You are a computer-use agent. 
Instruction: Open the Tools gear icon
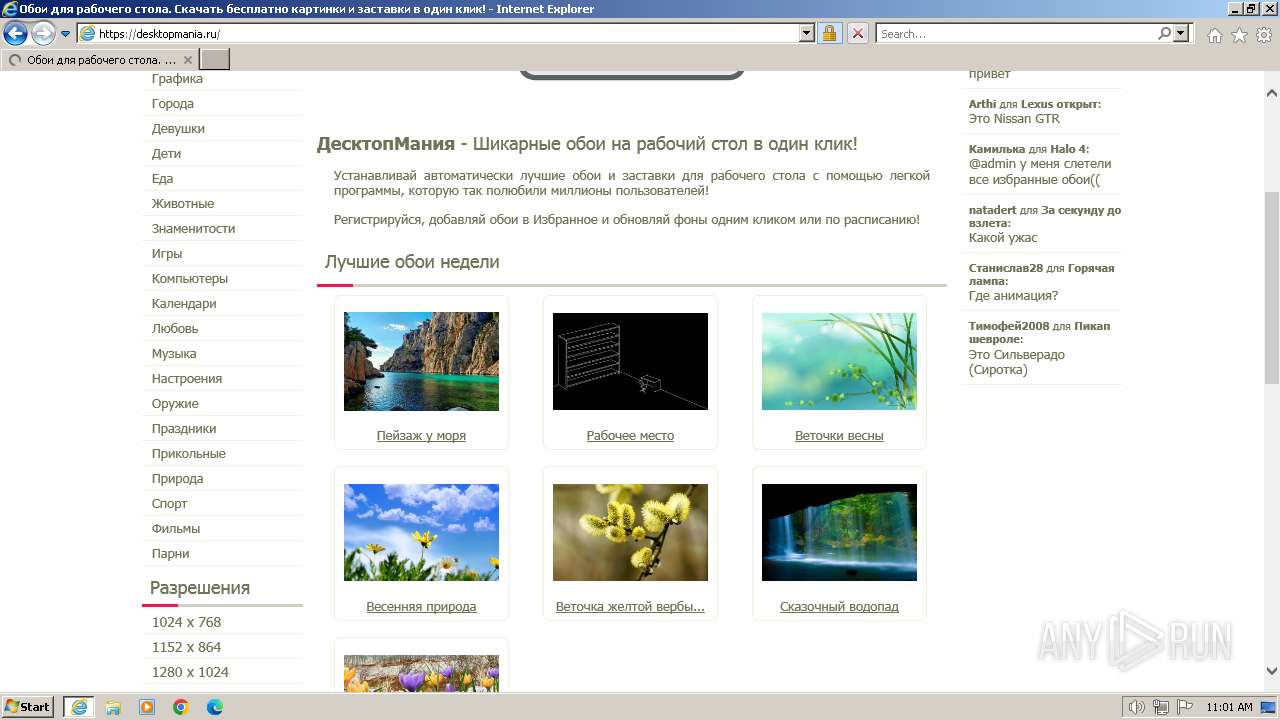tap(1264, 34)
